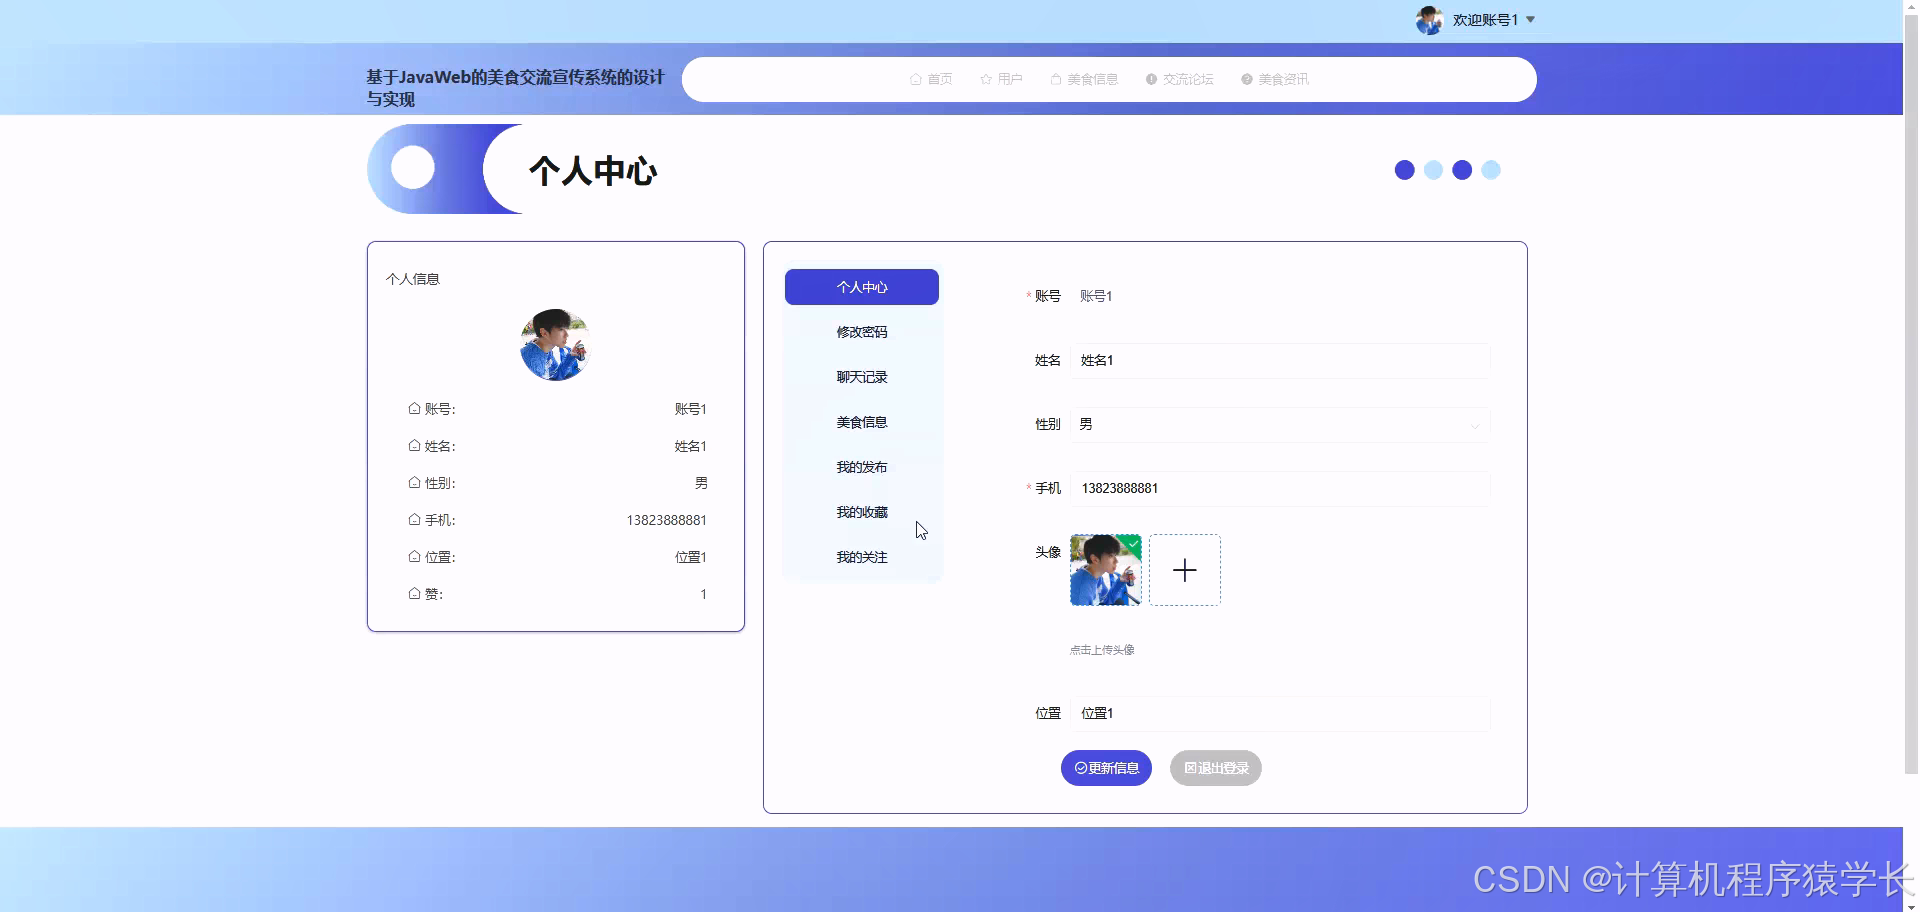Click the round profile photo in 个人信息 card
The image size is (1920, 912).
pos(555,345)
